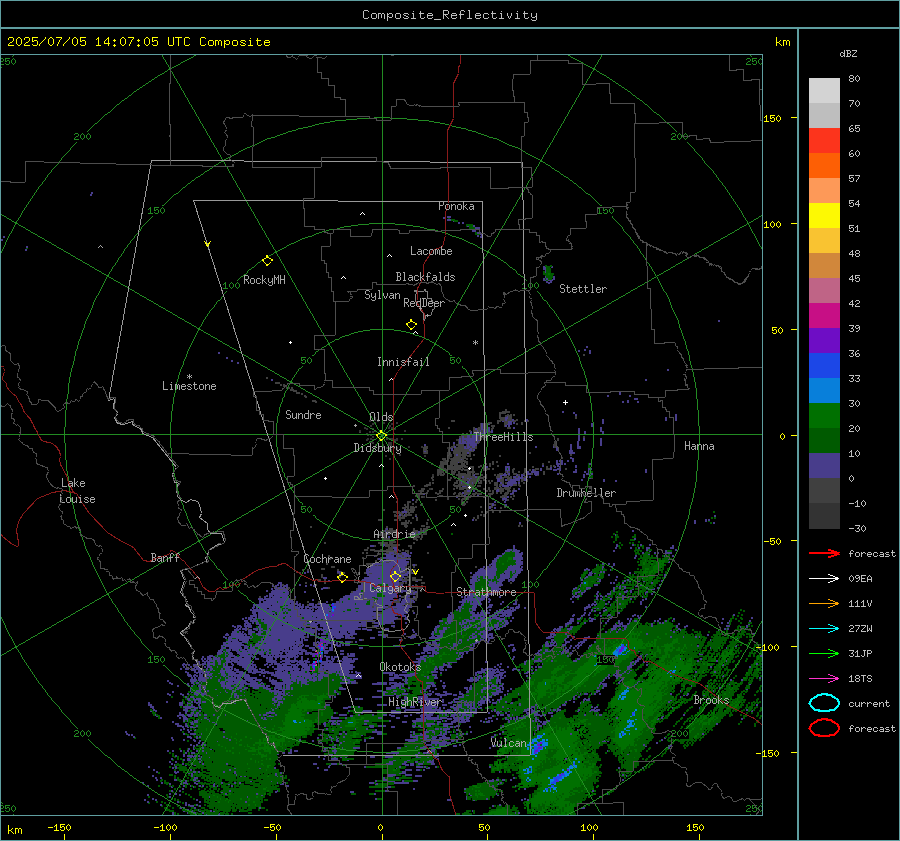Click the Calgary city label
The width and height of the screenshot is (900, 841).
(x=390, y=588)
